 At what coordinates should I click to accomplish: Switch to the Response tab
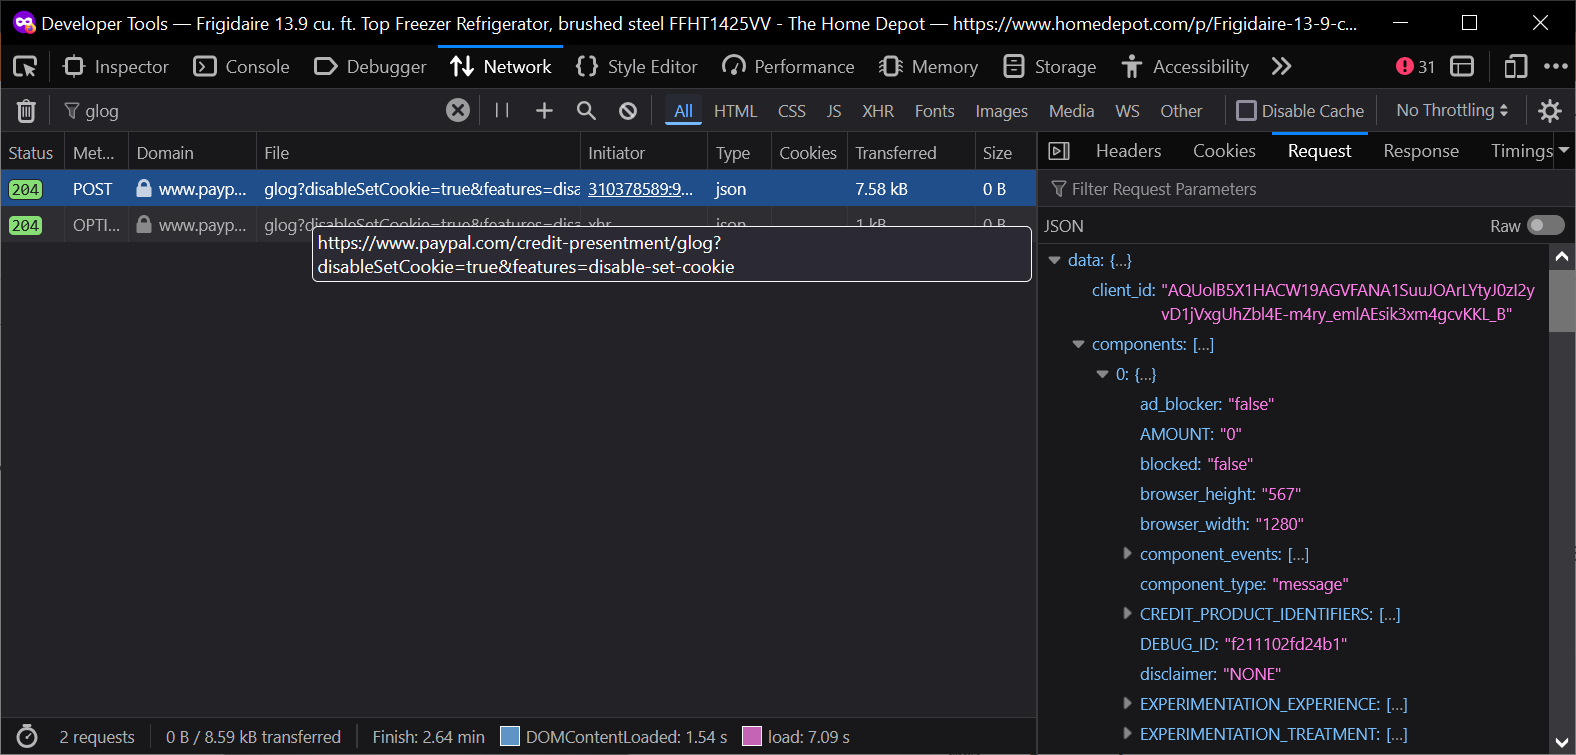pos(1421,151)
